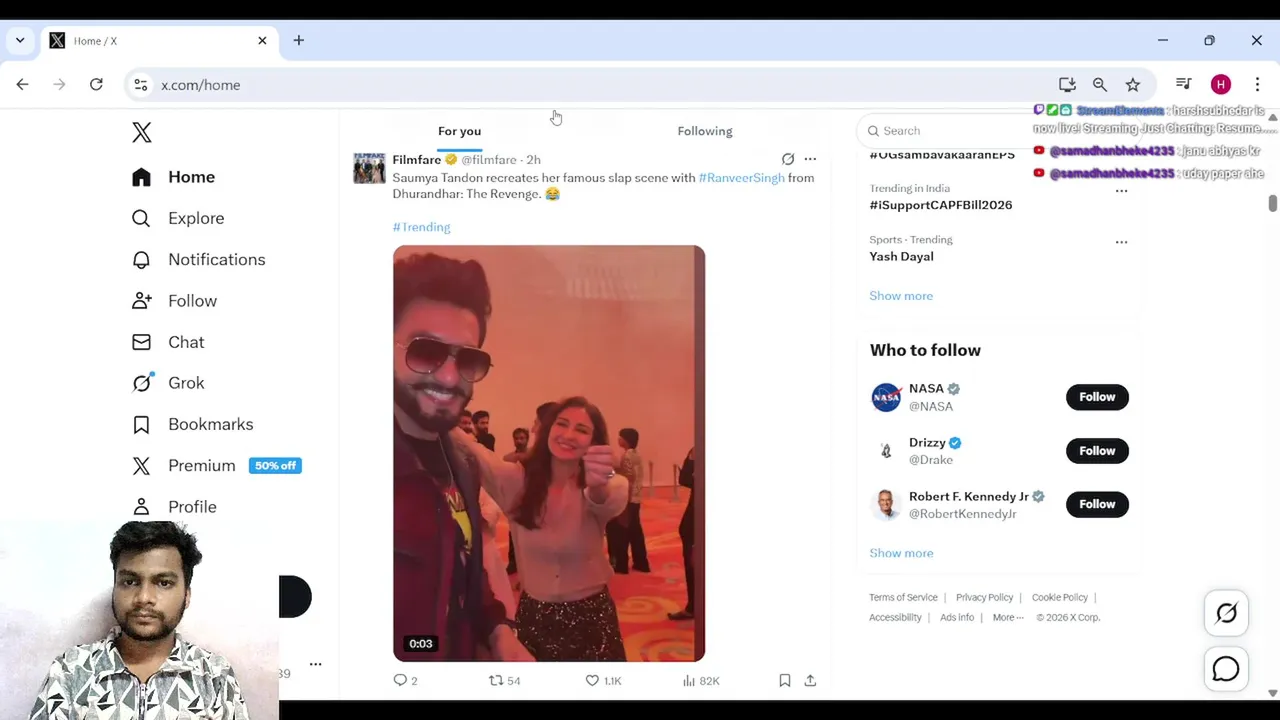This screenshot has height=720, width=1280.
Task: Open the Chrome profile H avatar
Action: (x=1221, y=85)
